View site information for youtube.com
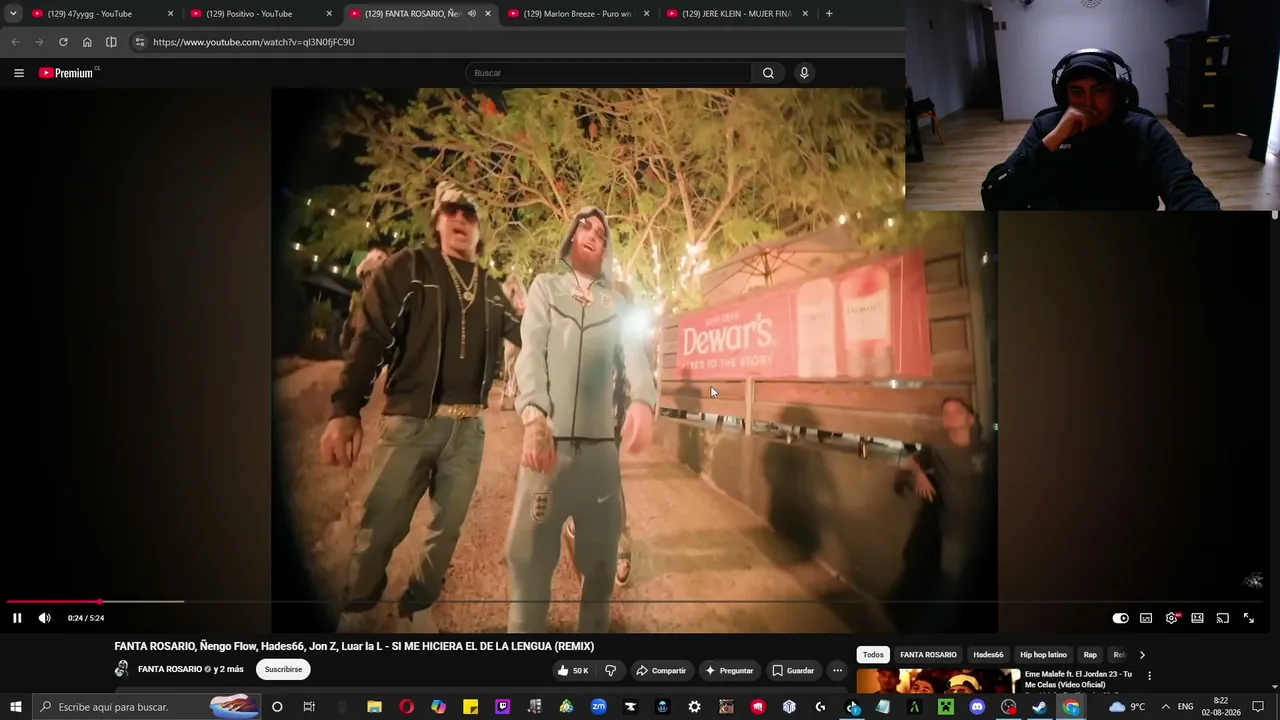1280x720 pixels. coord(140,42)
